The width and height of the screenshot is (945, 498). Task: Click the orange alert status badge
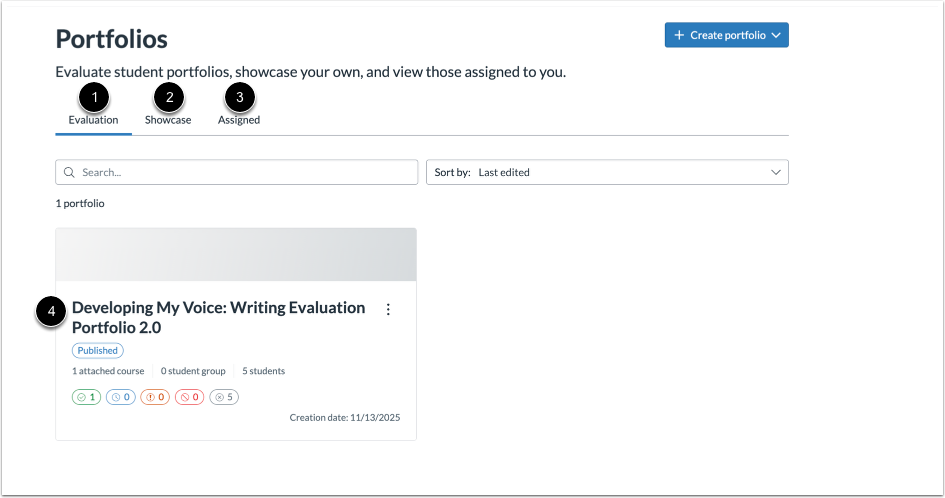tap(155, 397)
